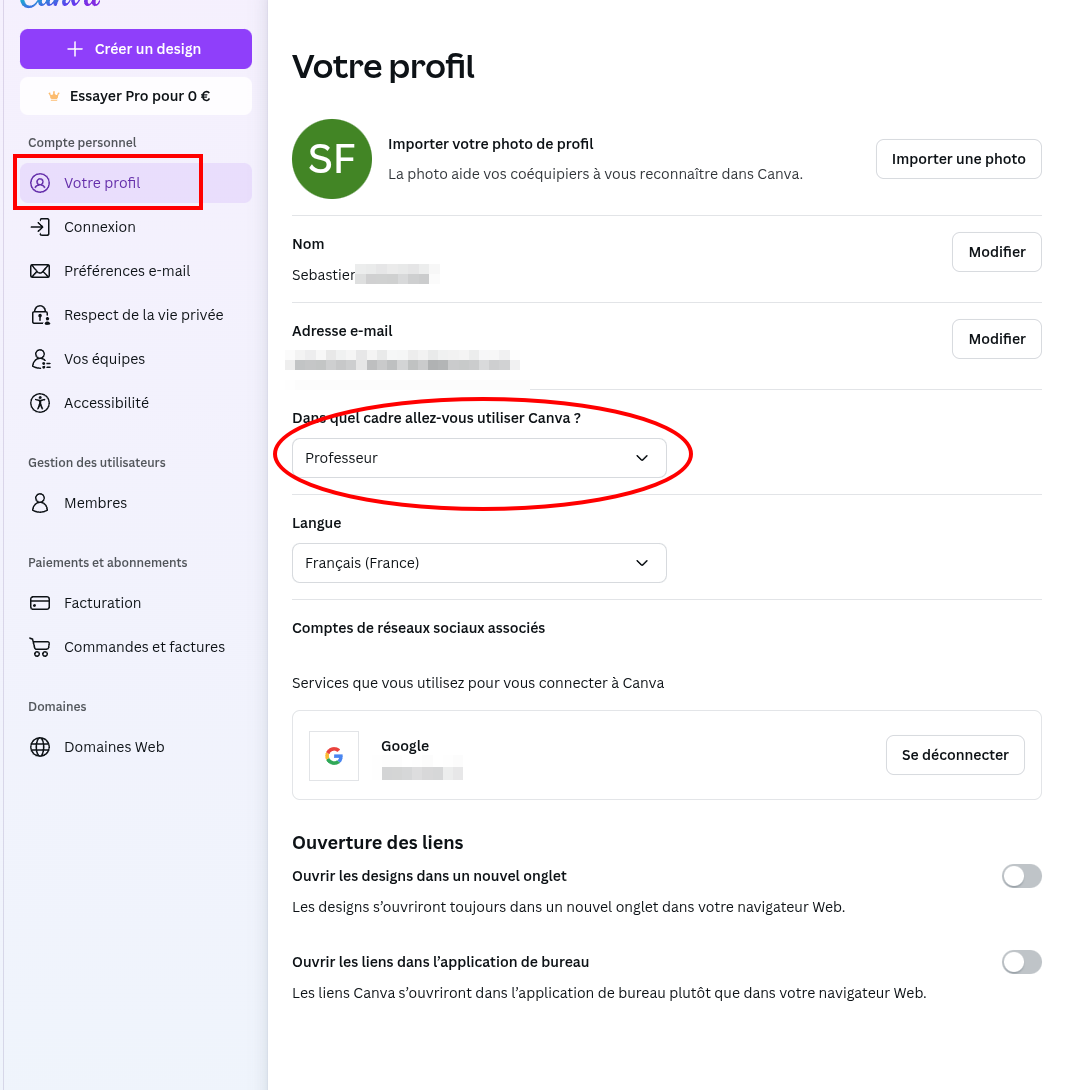Click the Google logo icon
Image resolution: width=1088 pixels, height=1090 pixels.
pyautogui.click(x=334, y=756)
